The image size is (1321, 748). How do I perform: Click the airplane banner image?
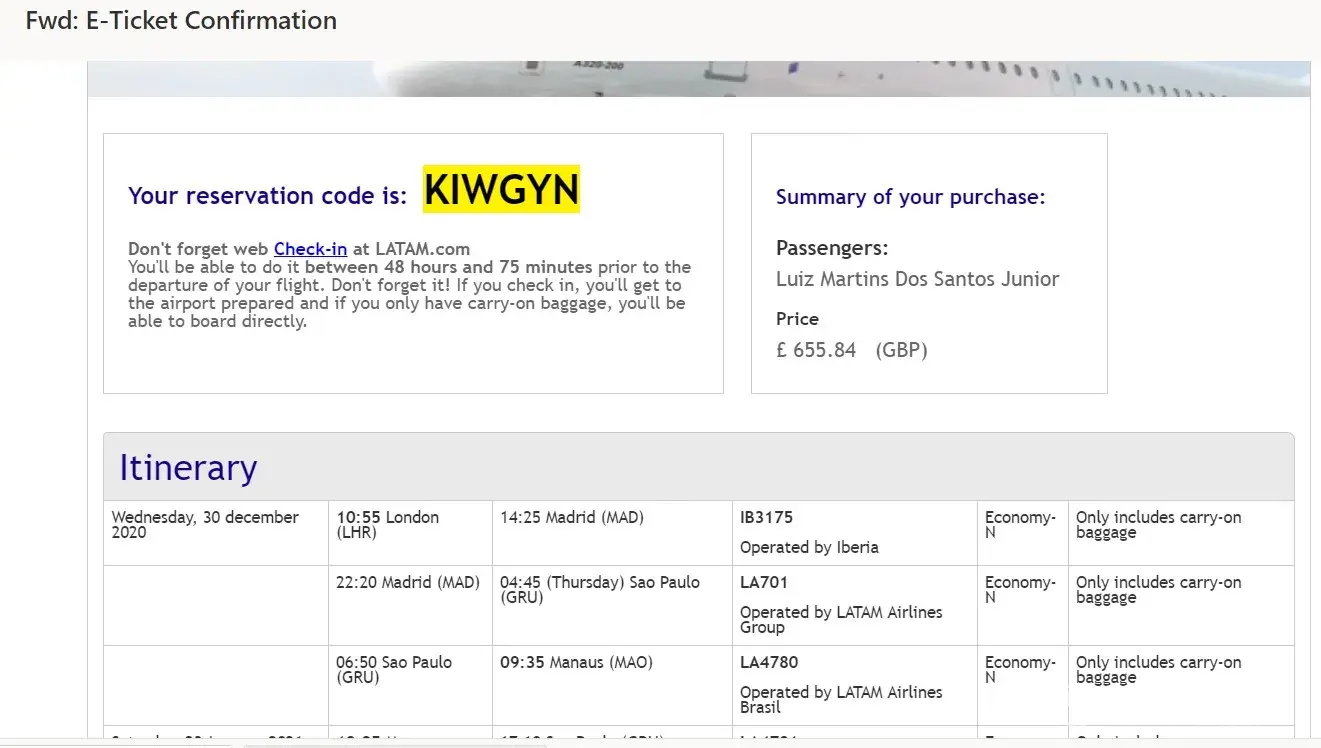[x=698, y=79]
